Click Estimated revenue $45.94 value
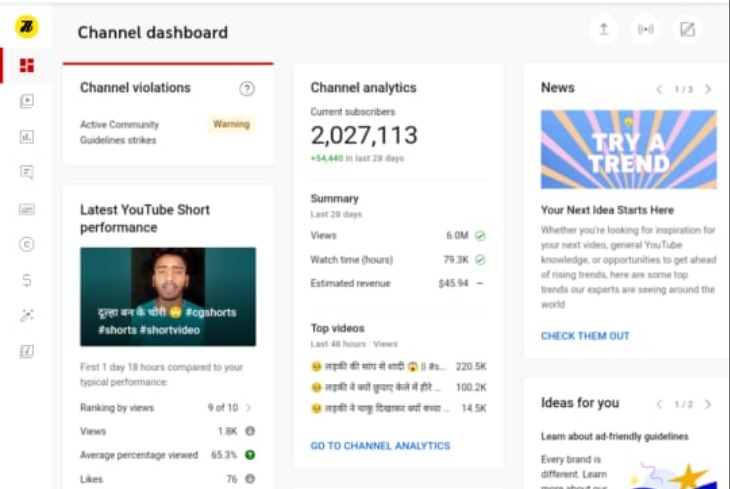The width and height of the screenshot is (730, 489). [x=453, y=283]
